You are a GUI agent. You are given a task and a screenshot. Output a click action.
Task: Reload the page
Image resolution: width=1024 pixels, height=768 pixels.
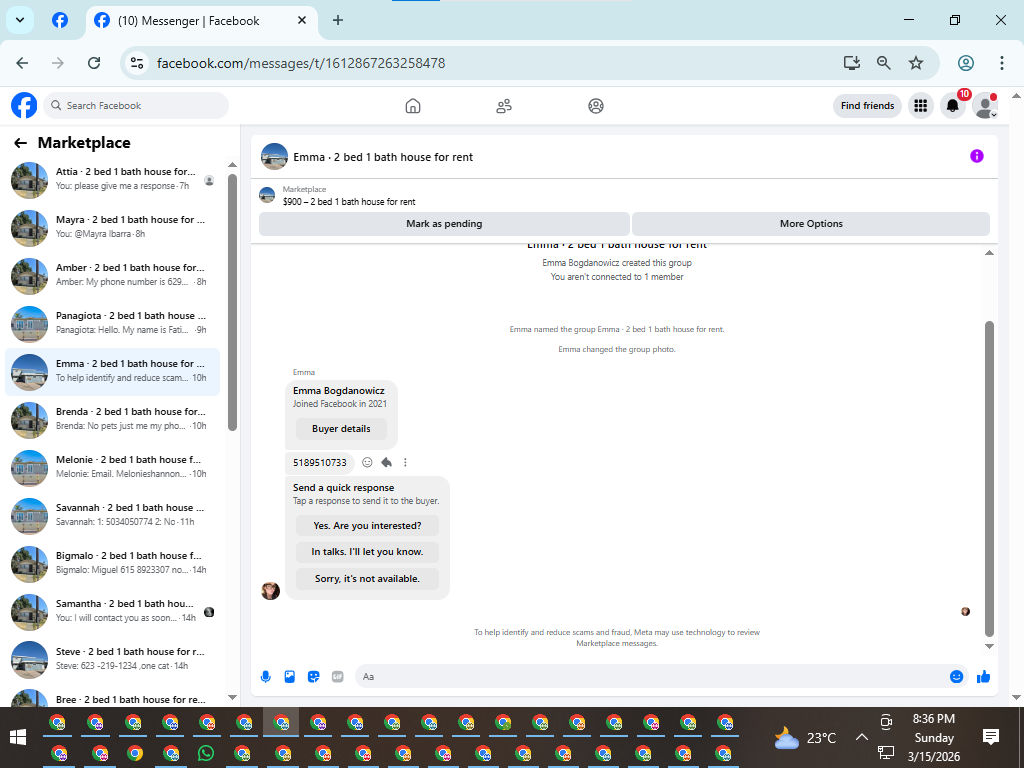(x=94, y=63)
